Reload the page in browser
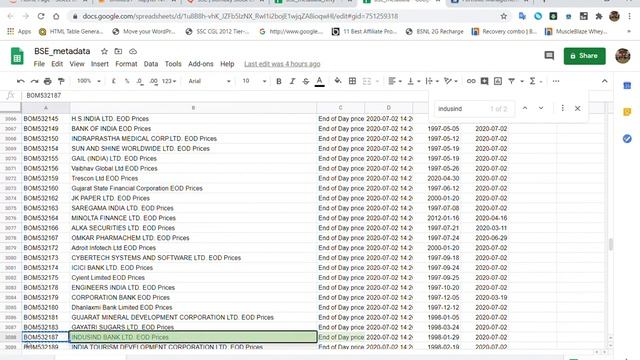 click(41, 16)
